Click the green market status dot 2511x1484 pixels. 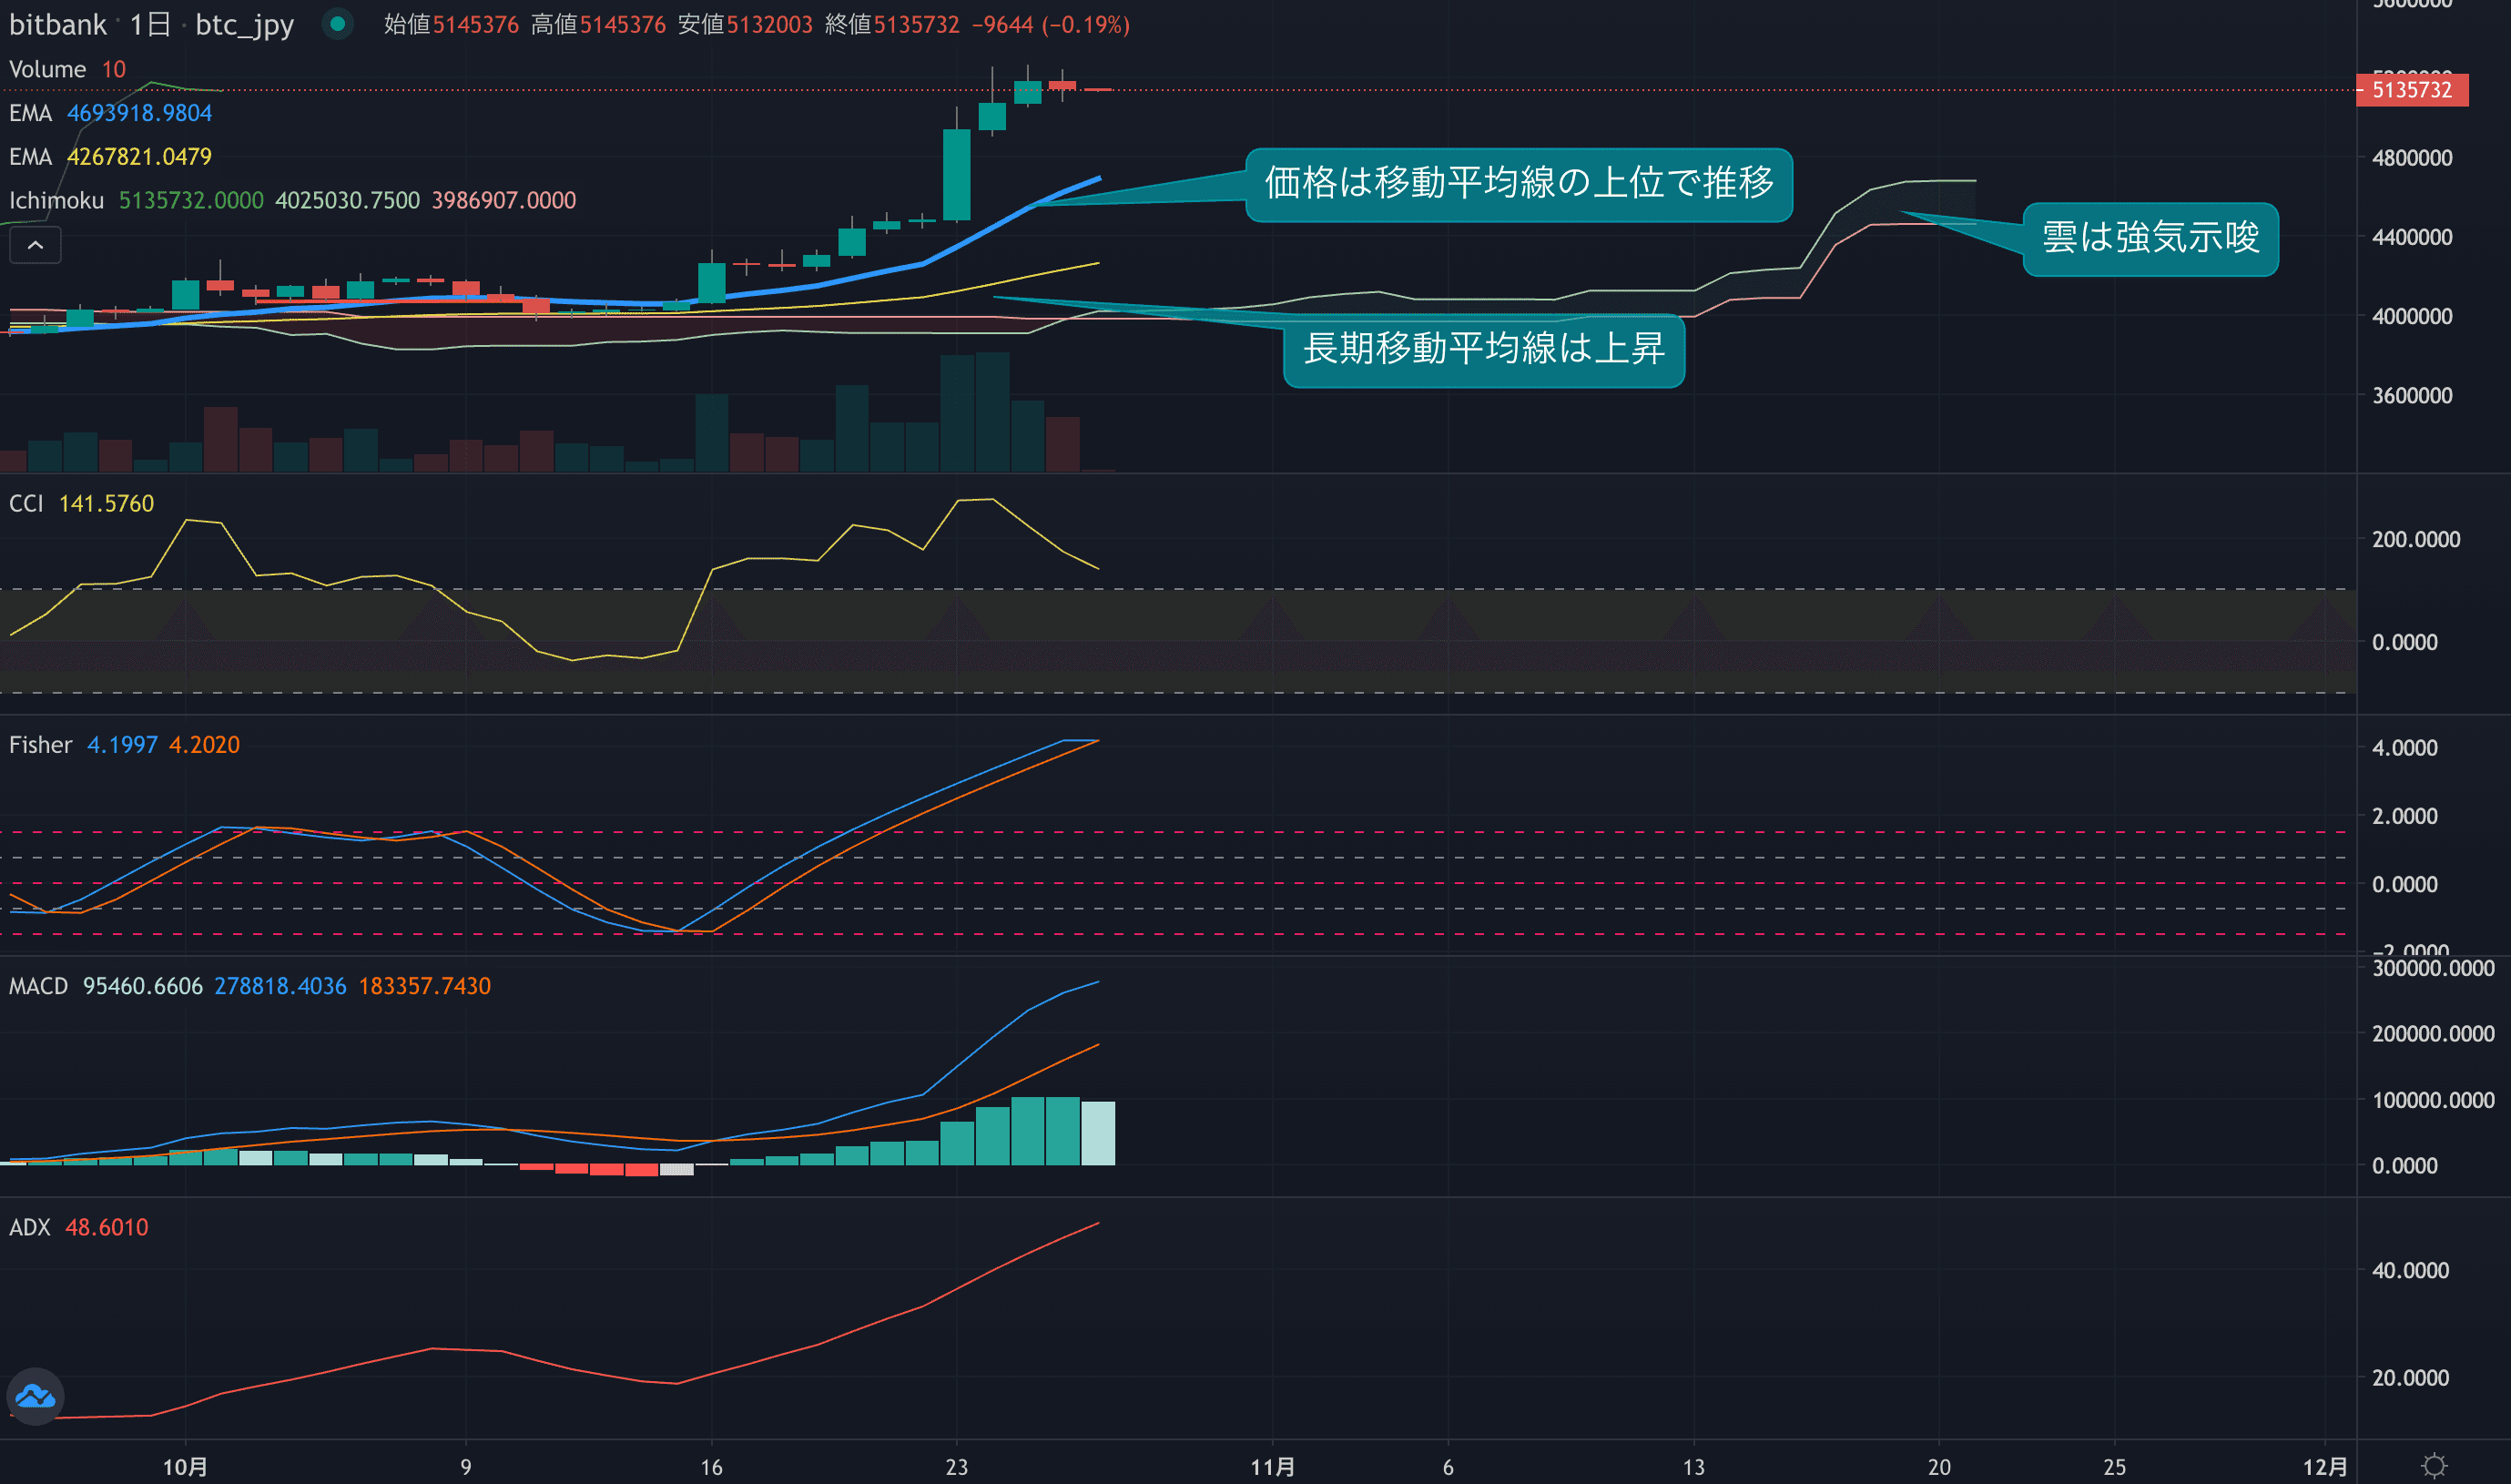338,24
